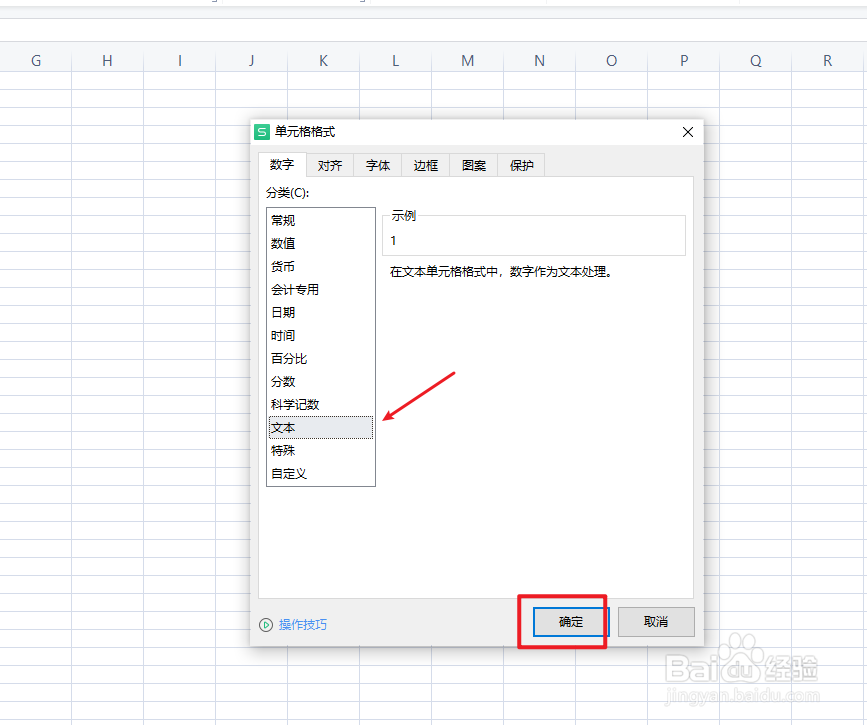Confirm with the 确定 button
Viewport: 867px width, 725px height.
[571, 622]
